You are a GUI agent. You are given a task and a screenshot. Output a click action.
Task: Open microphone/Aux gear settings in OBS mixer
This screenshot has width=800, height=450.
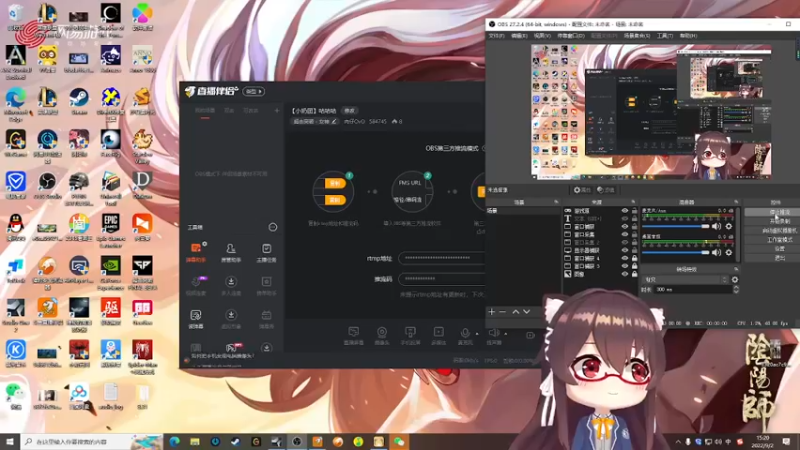(729, 226)
